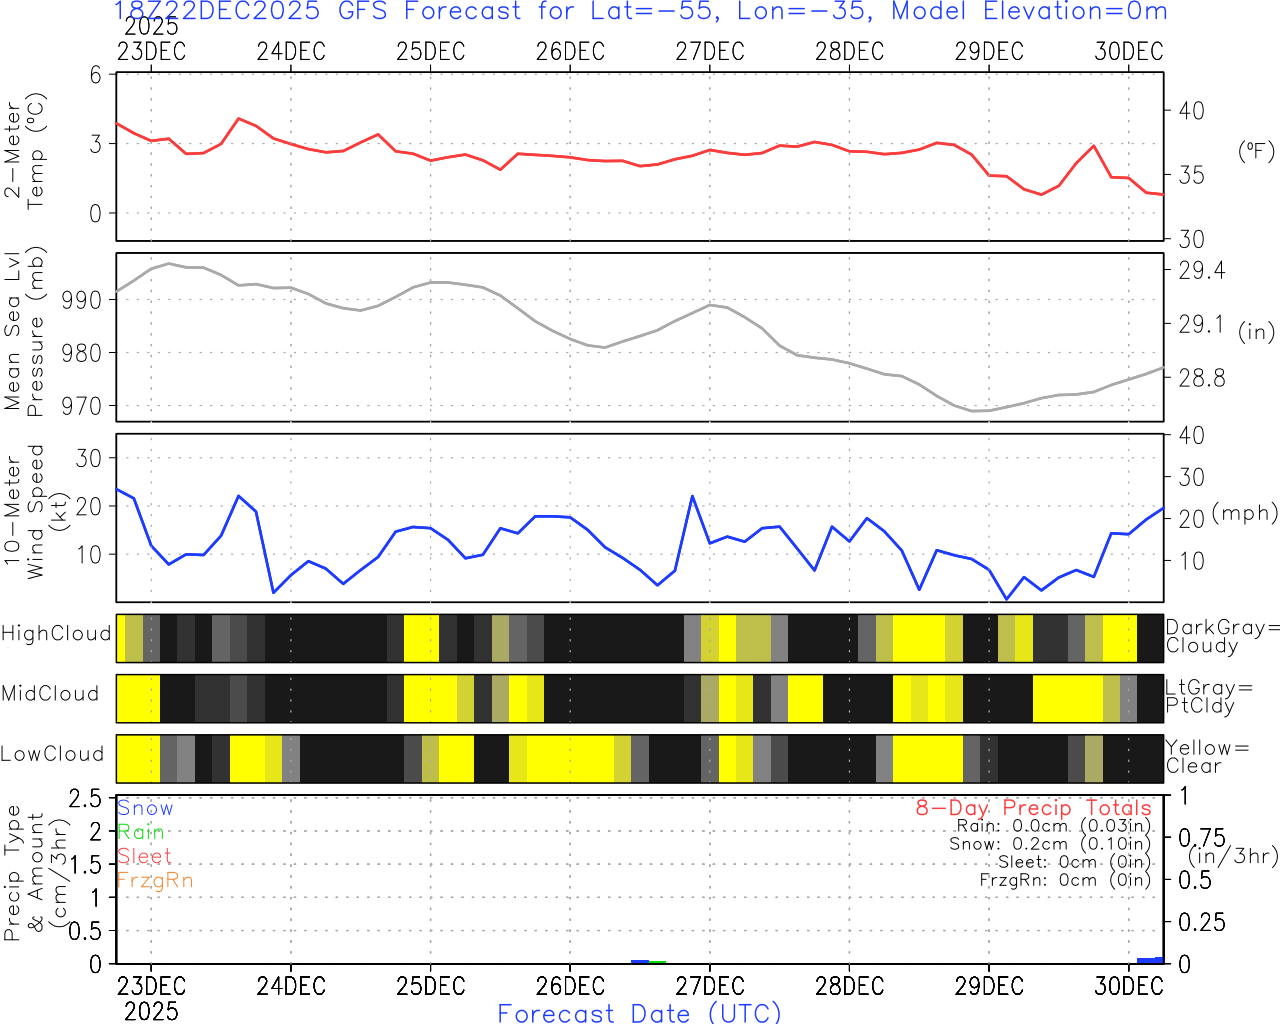Click the 29.4 tick on the inches pressure axis

[1201, 271]
